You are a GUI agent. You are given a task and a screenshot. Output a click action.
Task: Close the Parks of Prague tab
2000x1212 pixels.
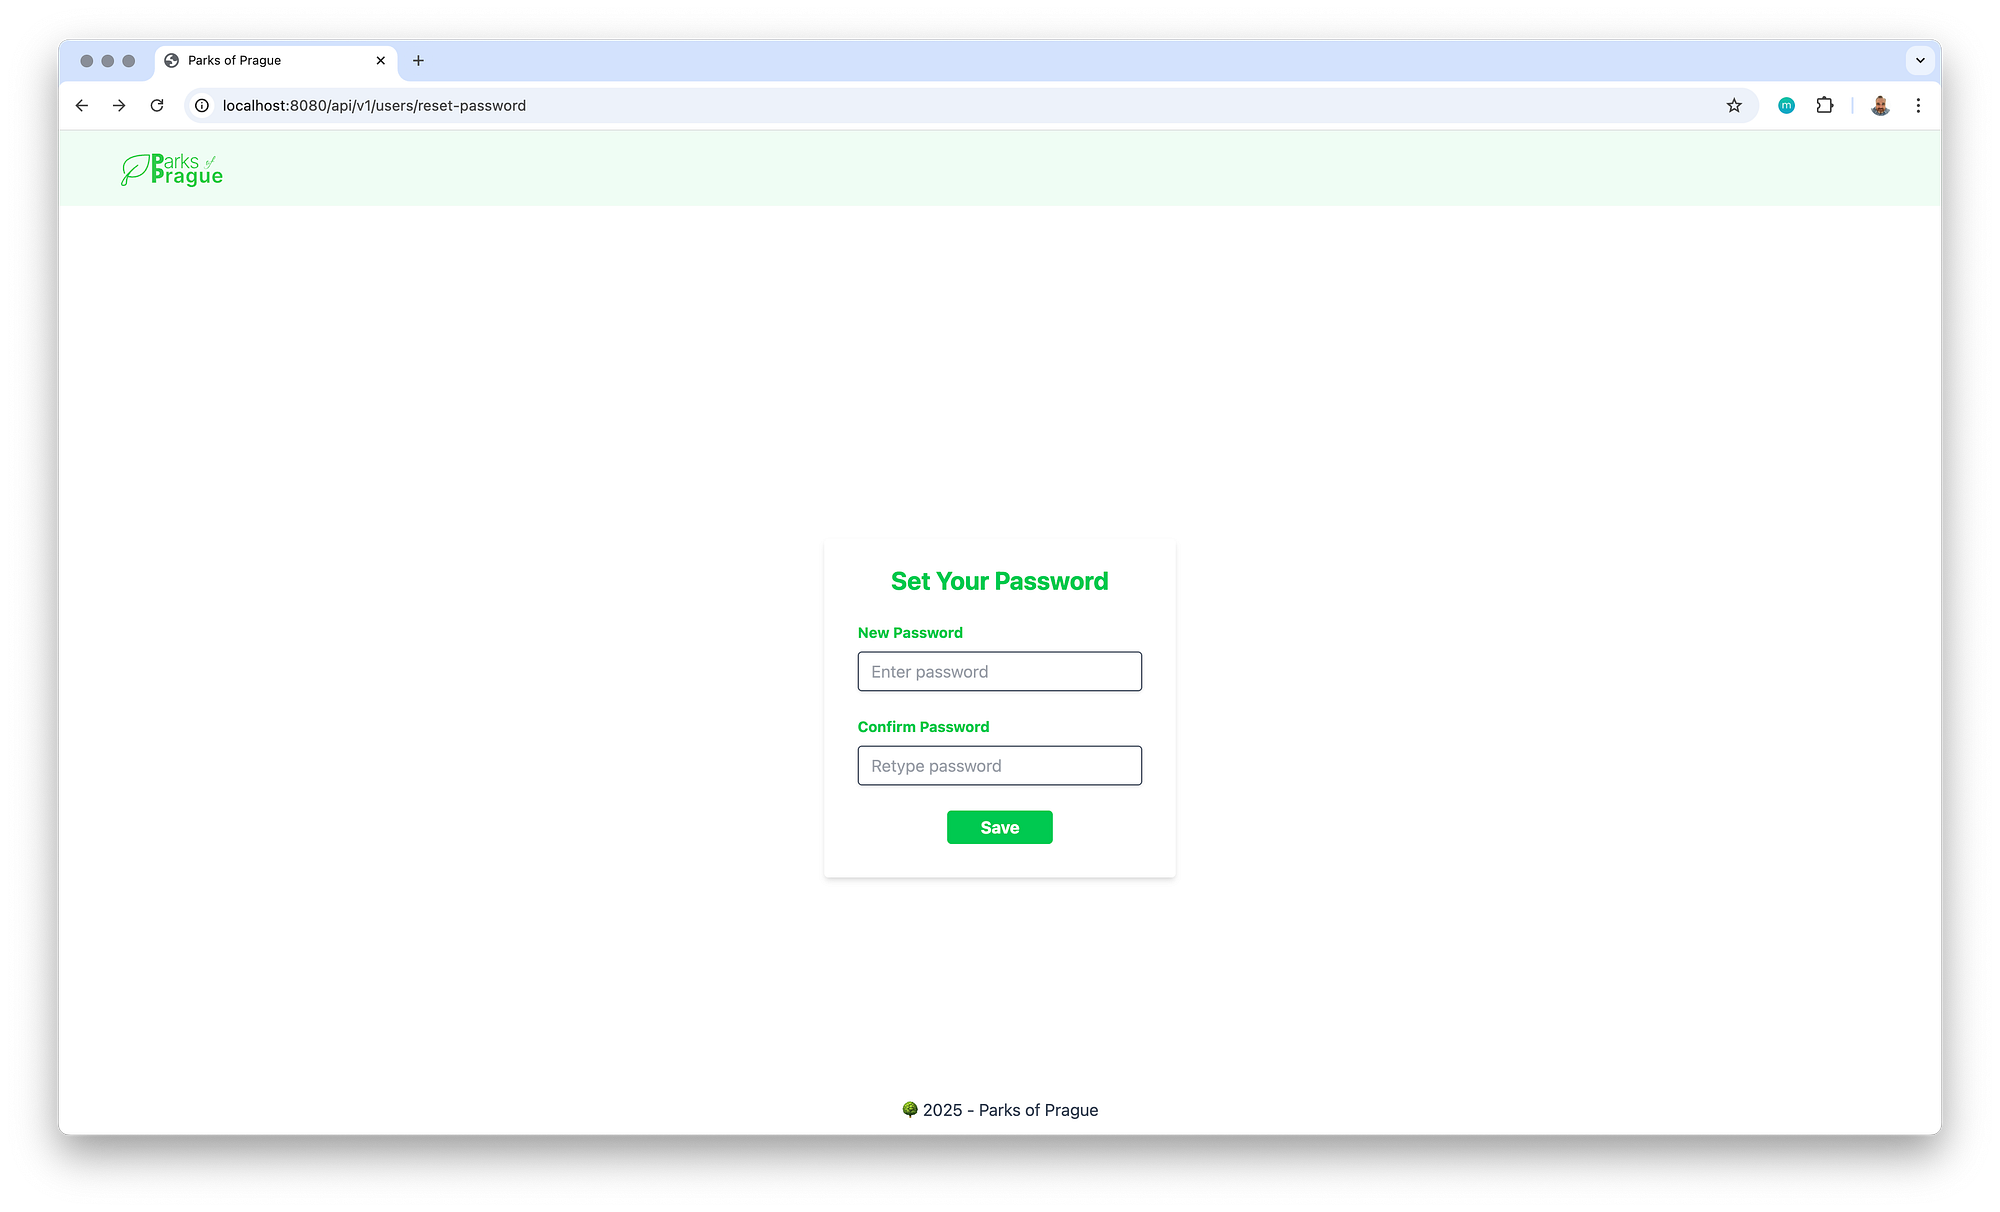(x=380, y=60)
